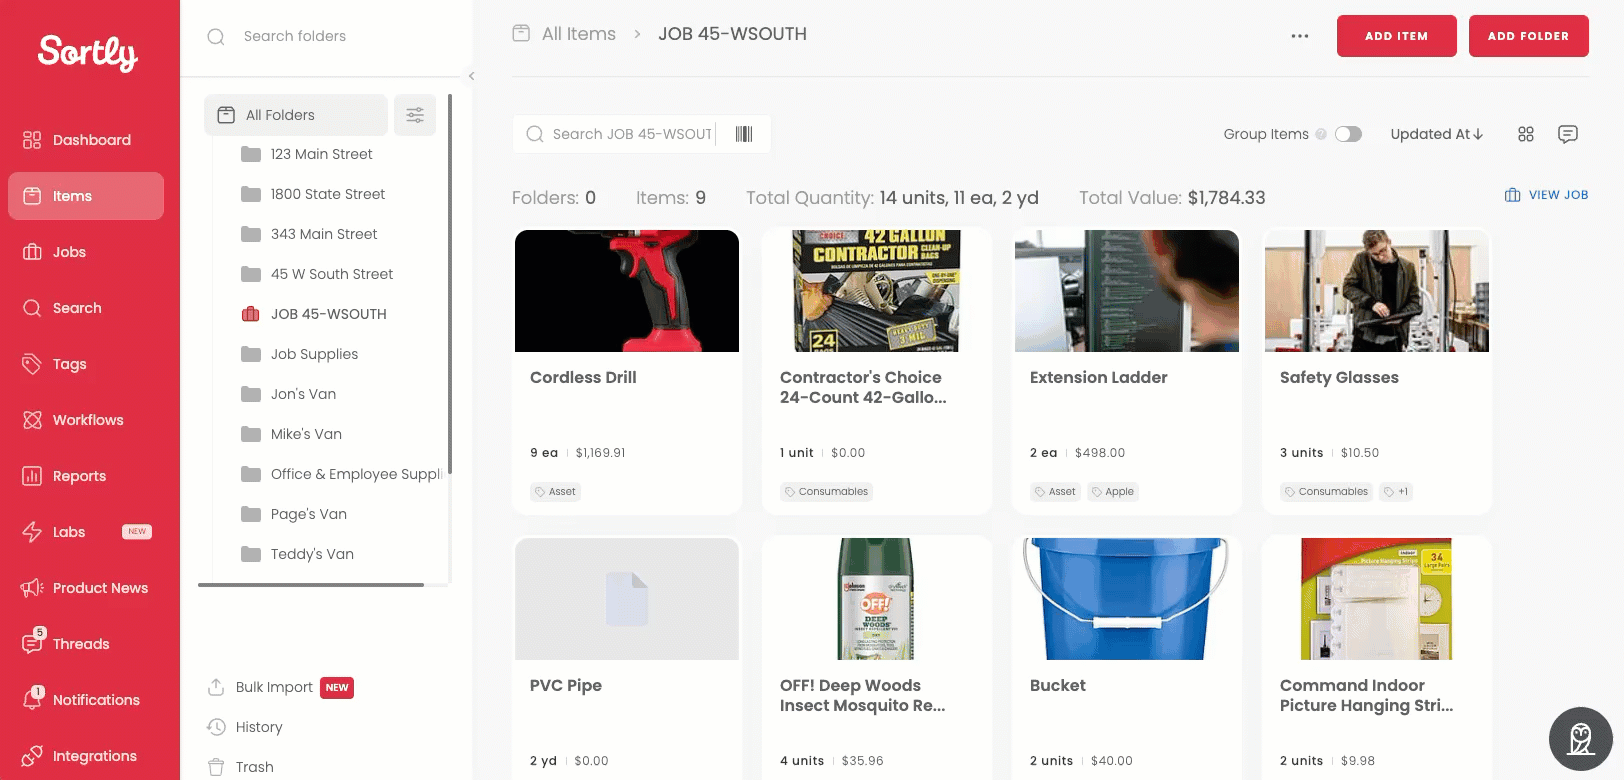Open the Cordless Drill item thumbnail
This screenshot has height=780, width=1624.
pos(627,291)
